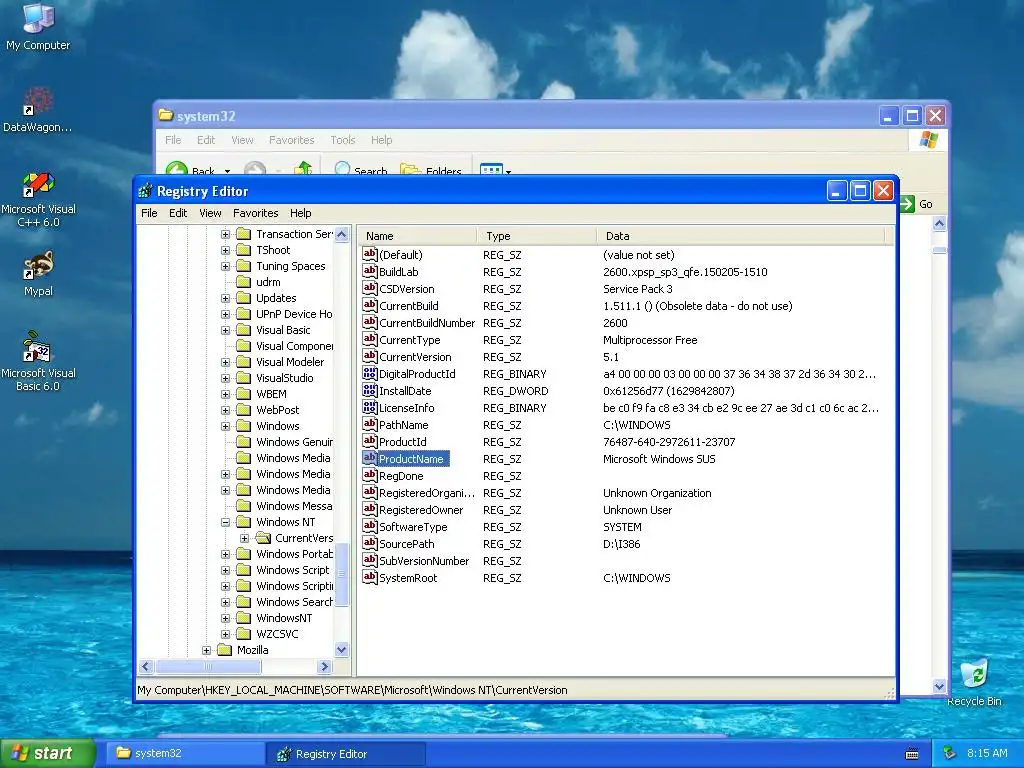Click the Start button
The image size is (1024, 768).
(48, 753)
